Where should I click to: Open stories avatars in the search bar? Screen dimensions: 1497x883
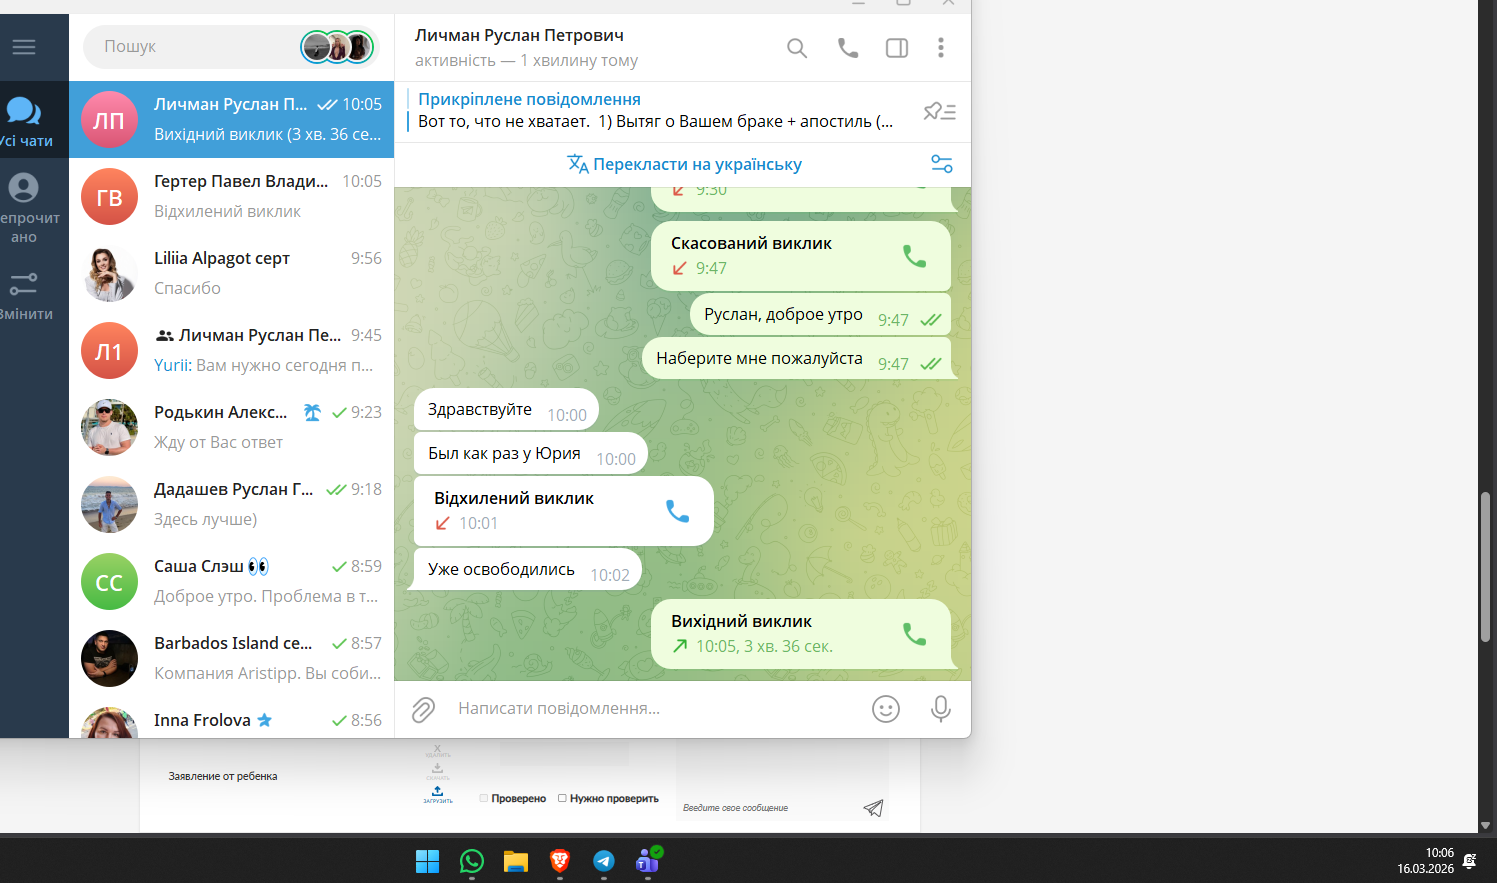338,47
